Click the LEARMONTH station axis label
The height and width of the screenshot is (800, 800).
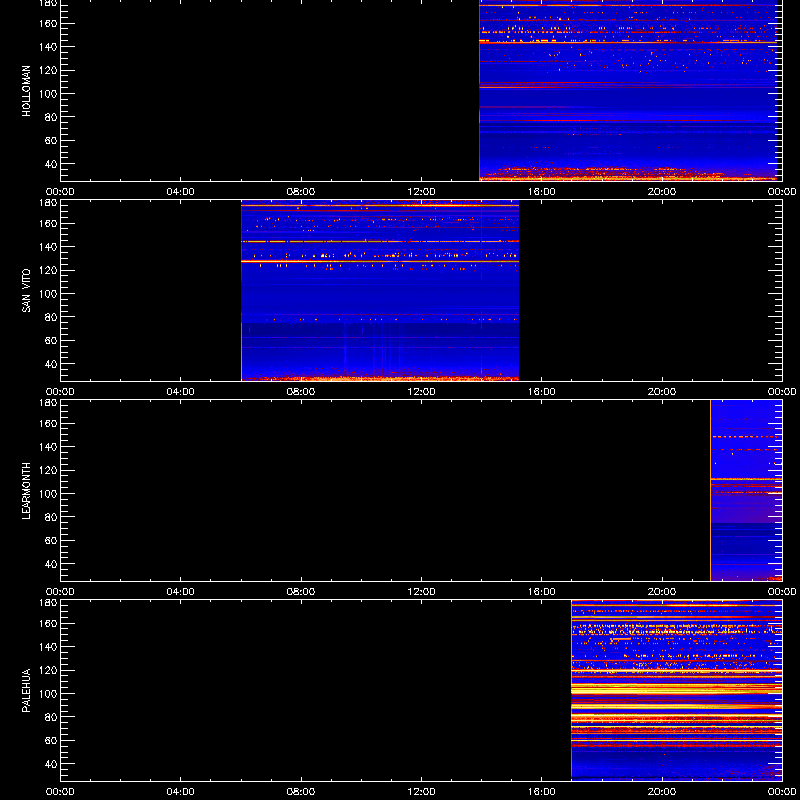pos(26,491)
